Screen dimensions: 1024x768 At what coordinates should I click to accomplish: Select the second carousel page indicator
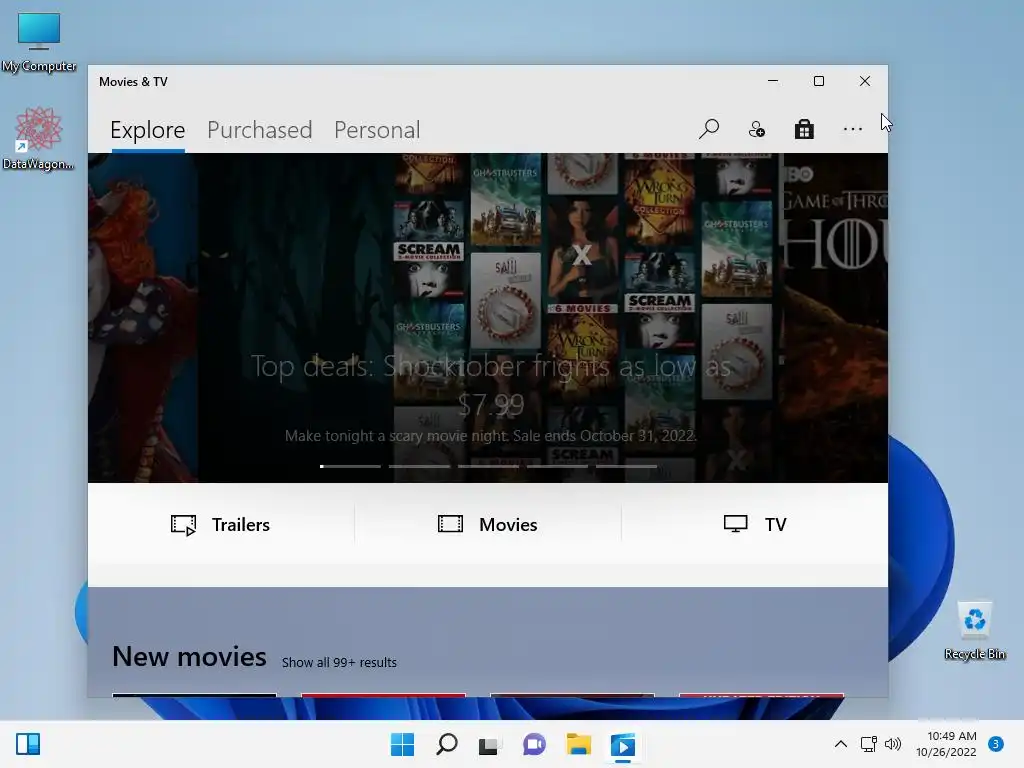(x=419, y=466)
